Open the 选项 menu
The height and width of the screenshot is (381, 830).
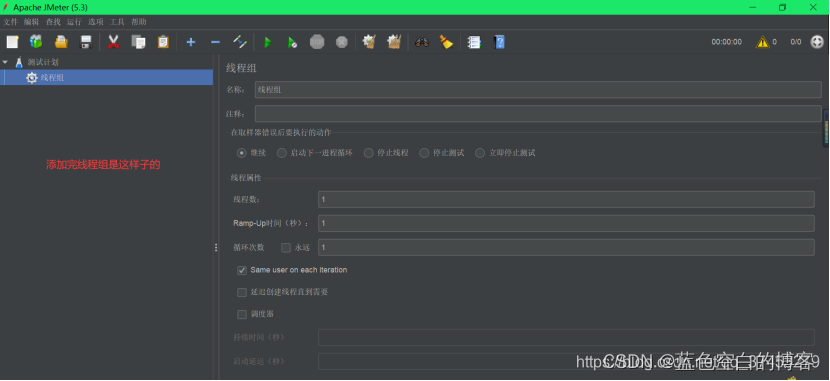pos(96,22)
